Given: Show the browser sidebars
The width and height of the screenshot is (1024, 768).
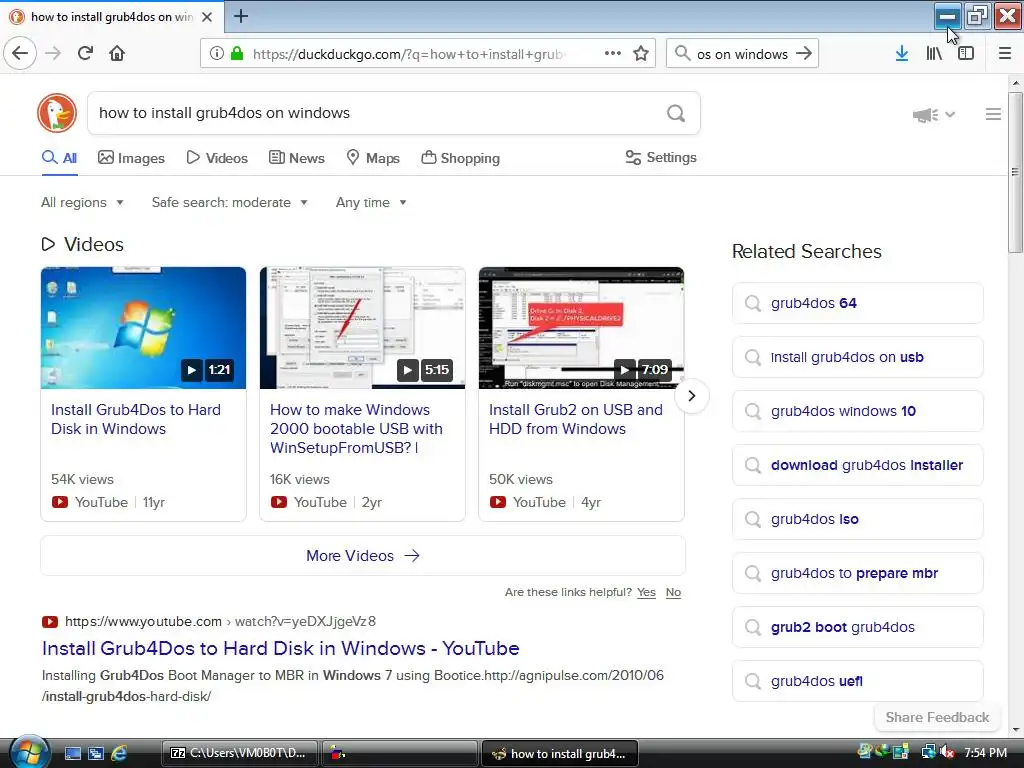Looking at the screenshot, I should (x=966, y=53).
